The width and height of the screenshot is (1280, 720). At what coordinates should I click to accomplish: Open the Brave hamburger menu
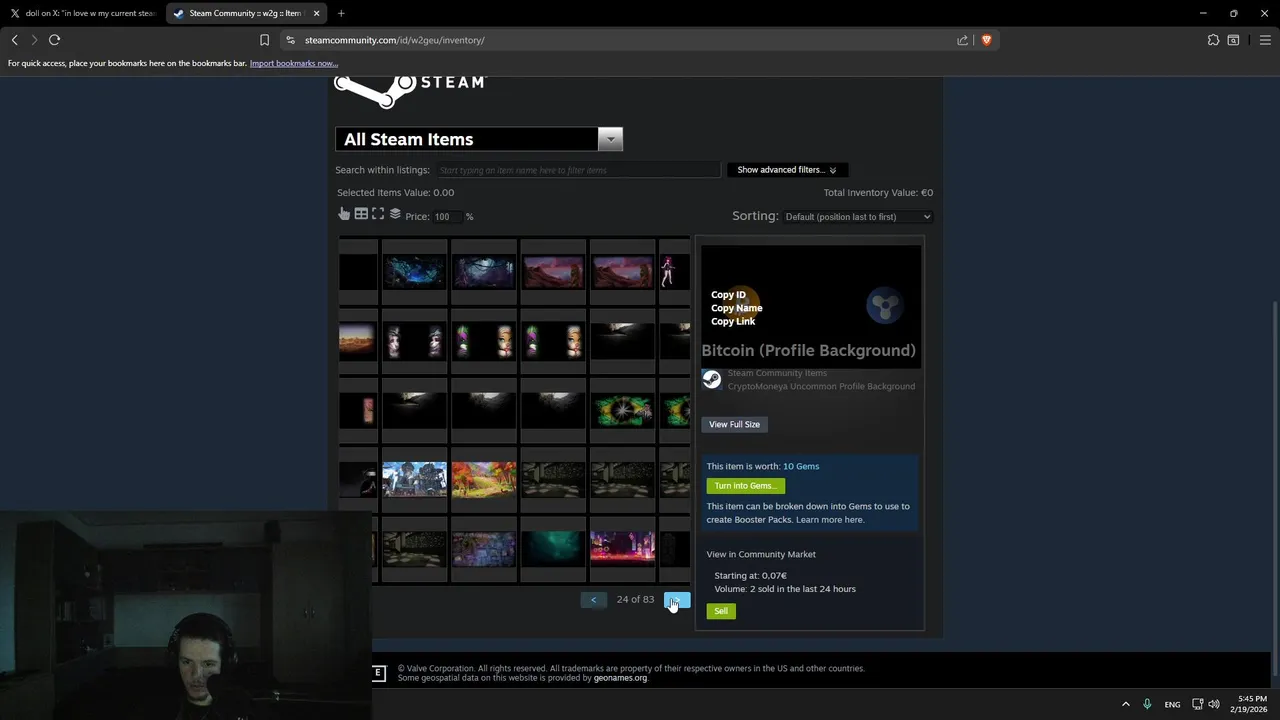[x=1265, y=40]
